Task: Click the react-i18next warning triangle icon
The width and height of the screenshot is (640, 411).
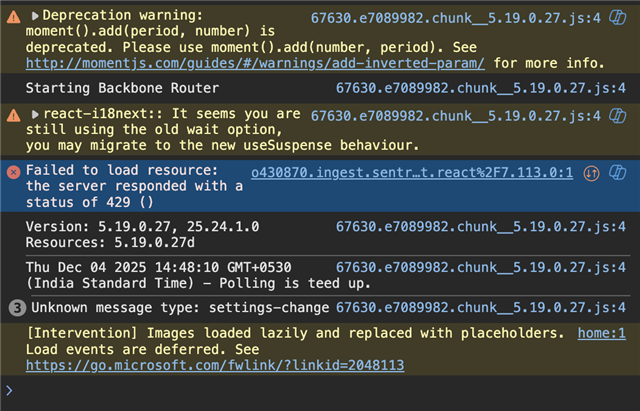Action: pyautogui.click(x=13, y=115)
